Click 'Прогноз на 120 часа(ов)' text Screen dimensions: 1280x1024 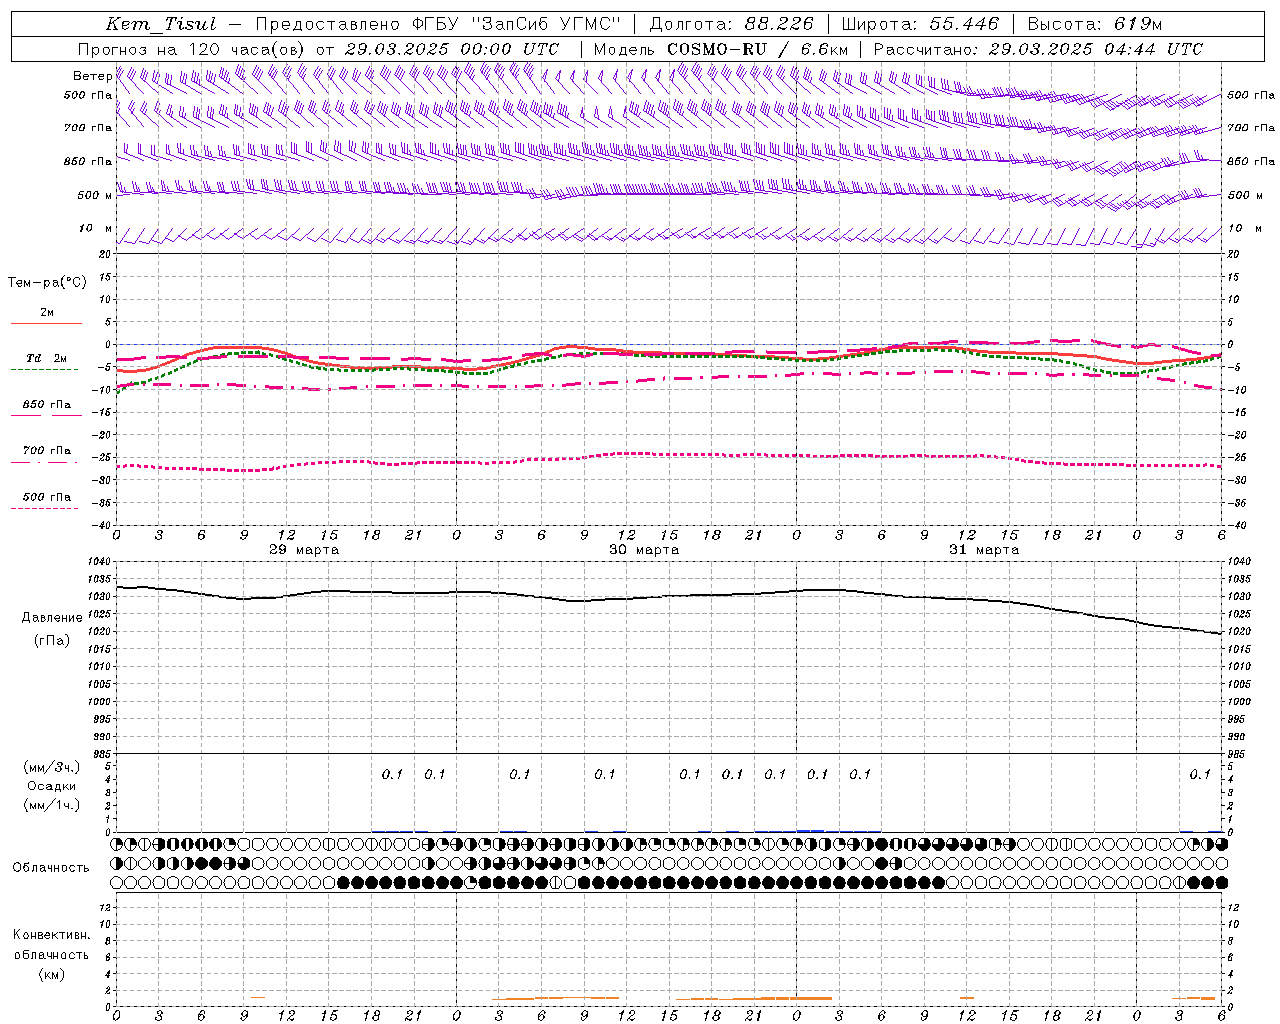coord(193,49)
